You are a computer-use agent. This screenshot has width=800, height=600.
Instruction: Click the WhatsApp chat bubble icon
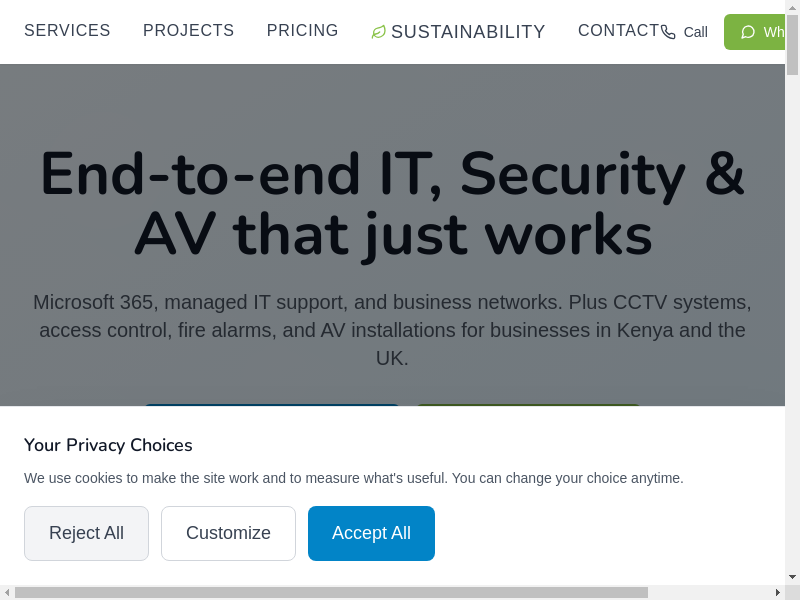[x=748, y=32]
